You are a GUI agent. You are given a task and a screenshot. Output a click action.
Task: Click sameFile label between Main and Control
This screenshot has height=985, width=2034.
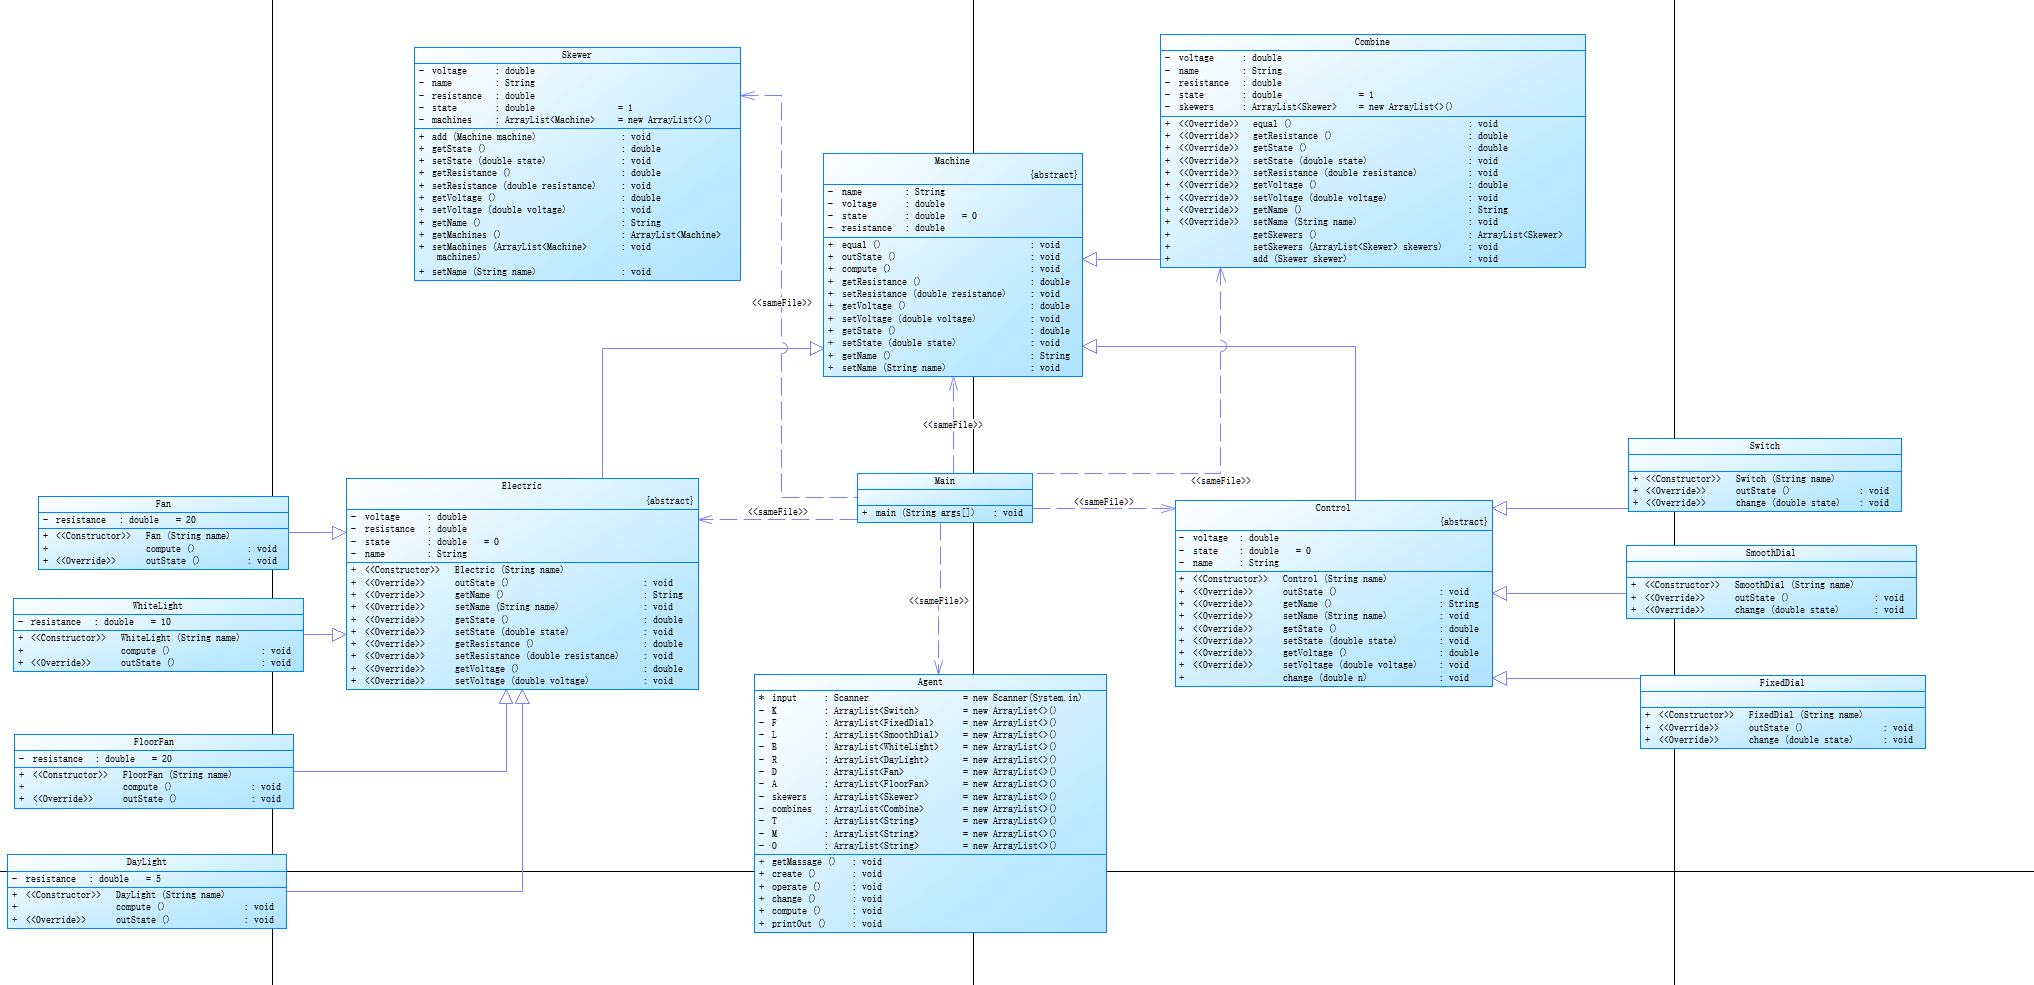click(1104, 502)
